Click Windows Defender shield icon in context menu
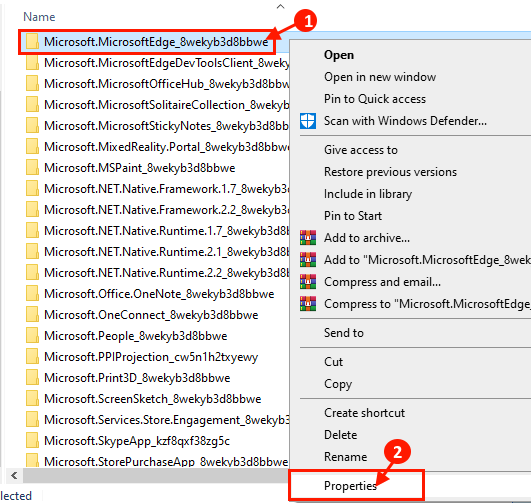531x503 pixels. click(x=308, y=121)
